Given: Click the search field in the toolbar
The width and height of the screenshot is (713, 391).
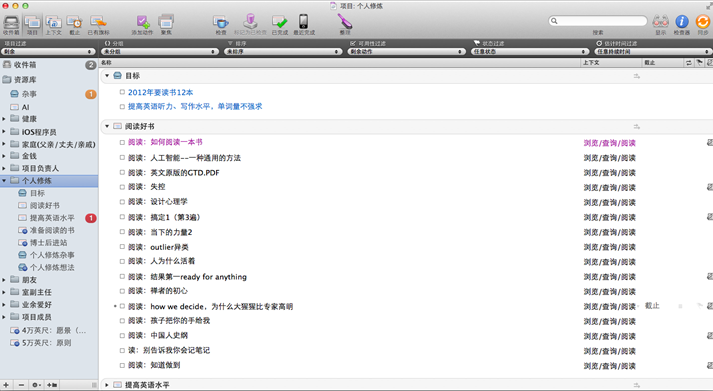Looking at the screenshot, I should pos(598,21).
